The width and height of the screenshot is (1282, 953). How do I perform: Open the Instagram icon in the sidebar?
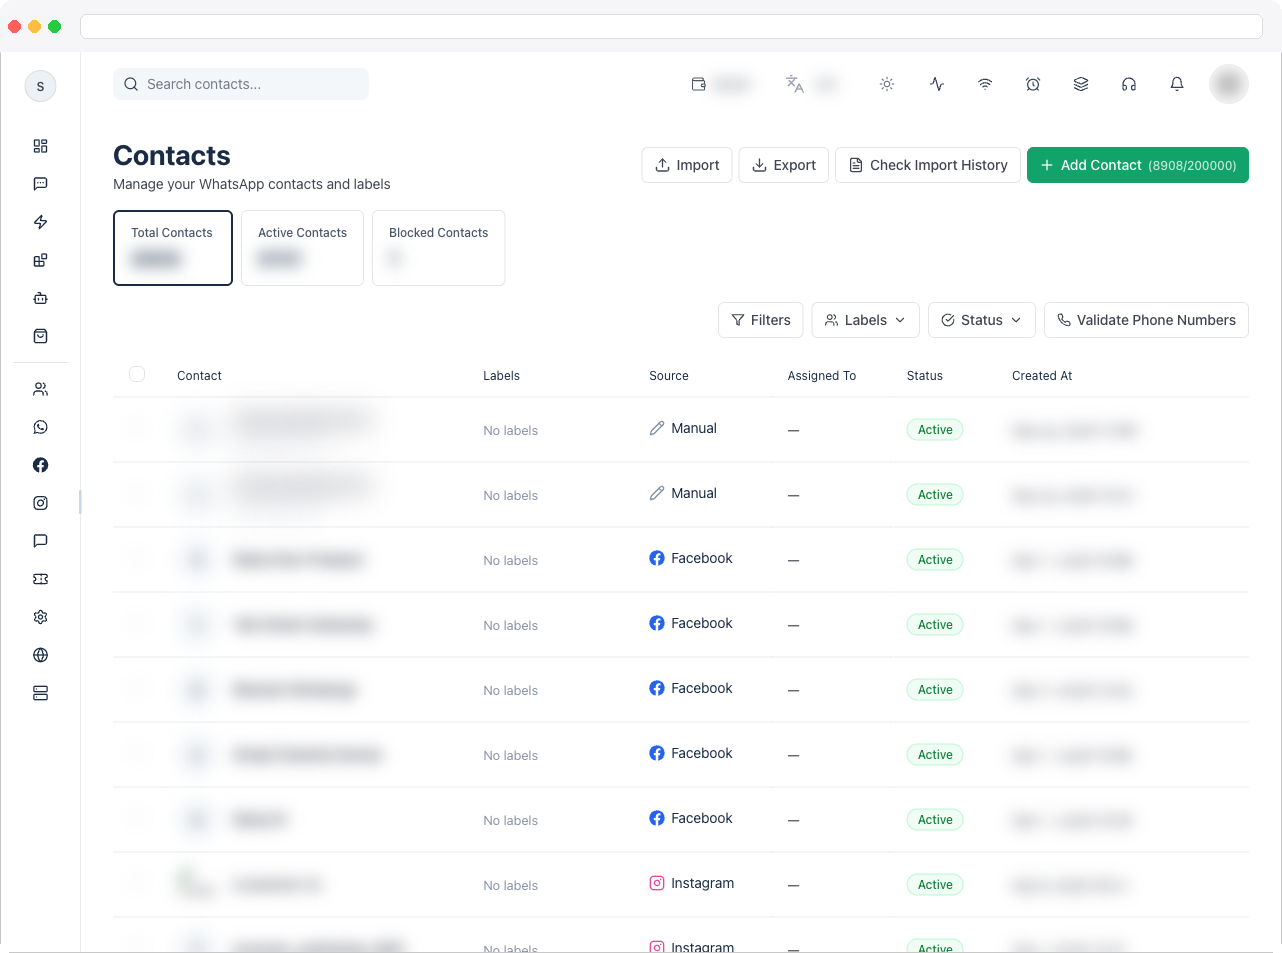click(x=40, y=503)
